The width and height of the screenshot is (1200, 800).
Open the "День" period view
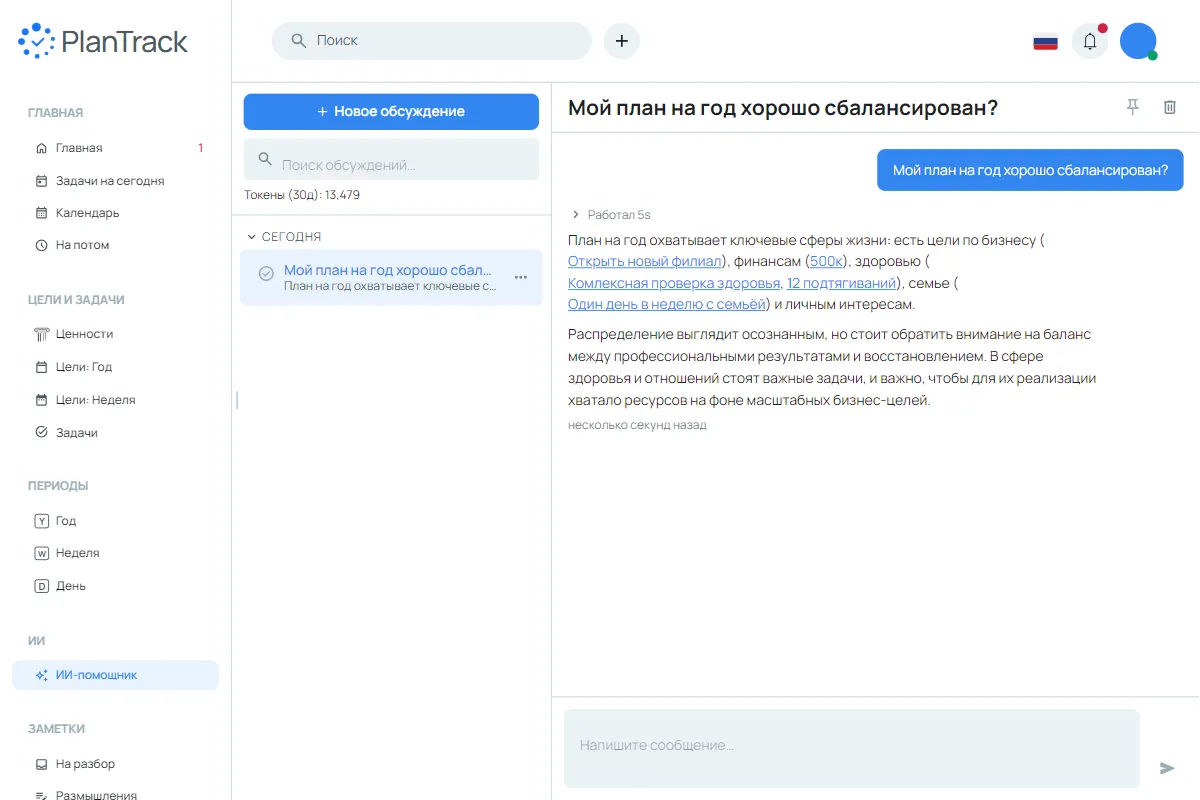116,586
